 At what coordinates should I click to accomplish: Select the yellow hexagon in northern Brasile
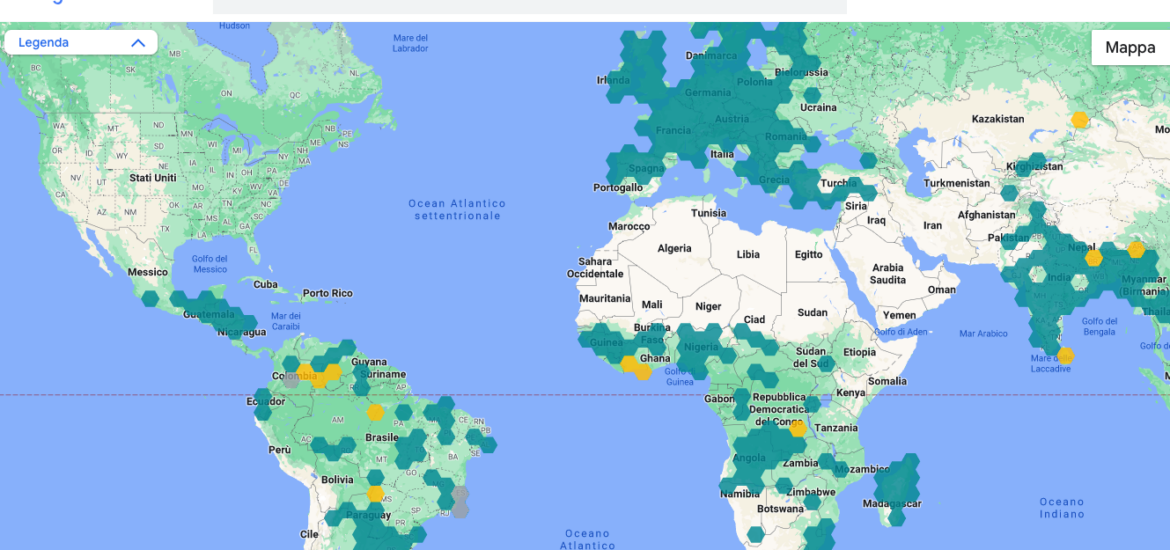click(375, 412)
